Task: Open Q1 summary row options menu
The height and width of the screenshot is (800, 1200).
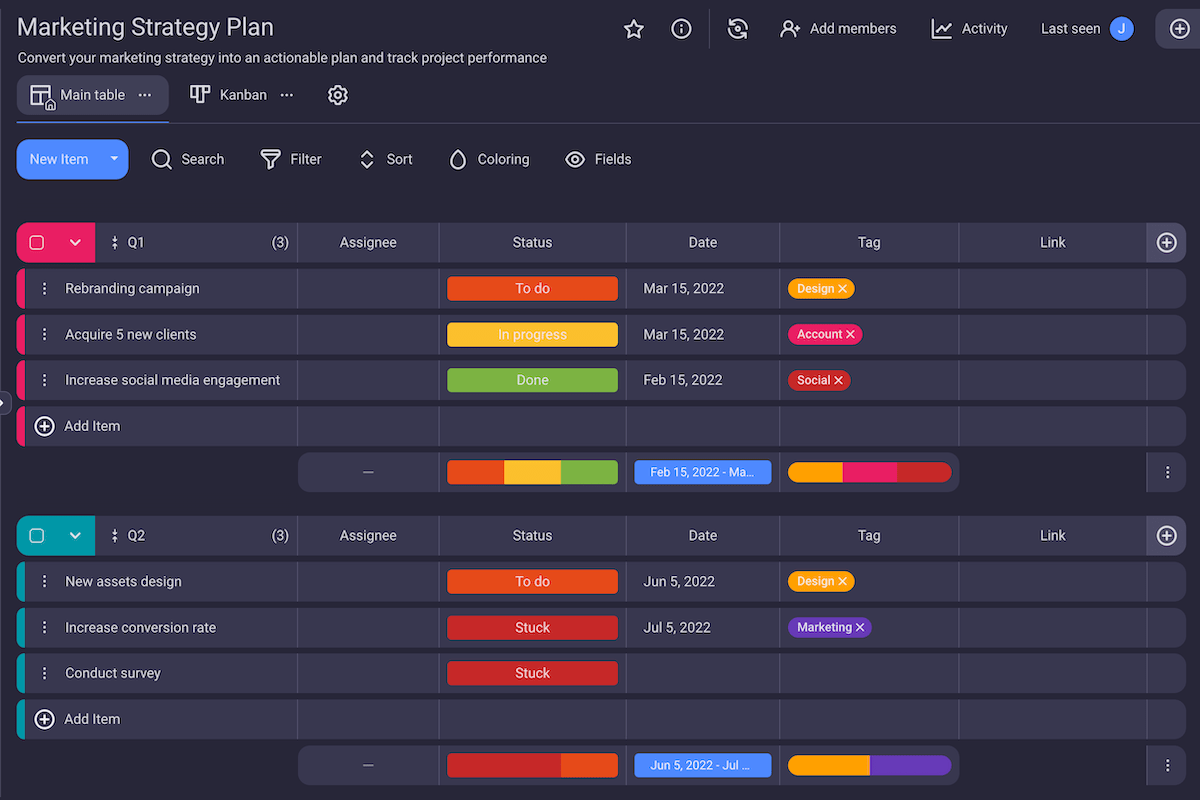Action: pyautogui.click(x=1167, y=472)
